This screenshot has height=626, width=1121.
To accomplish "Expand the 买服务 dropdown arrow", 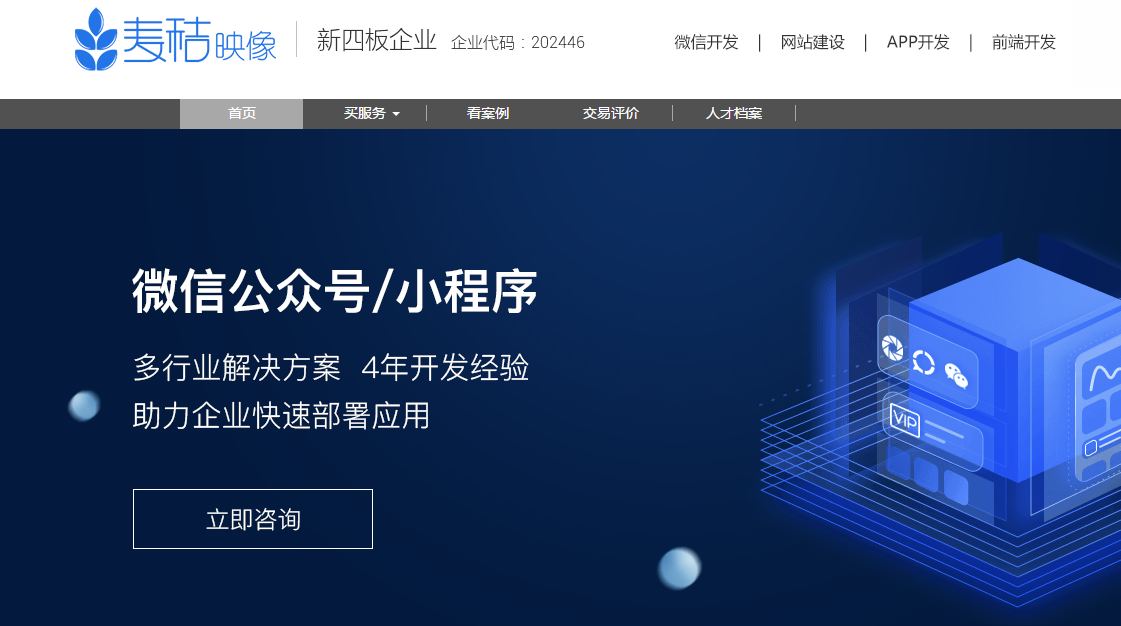I will coord(396,114).
